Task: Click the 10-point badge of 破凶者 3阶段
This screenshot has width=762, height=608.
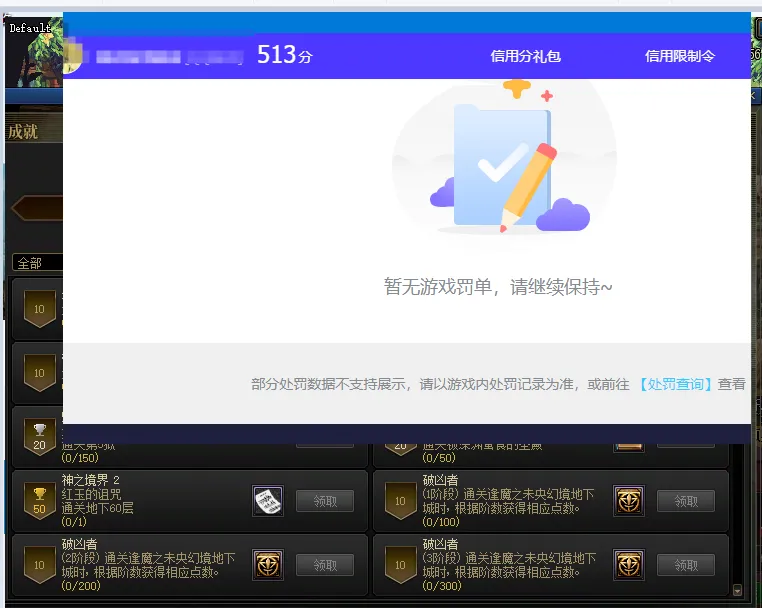Action: (x=400, y=565)
